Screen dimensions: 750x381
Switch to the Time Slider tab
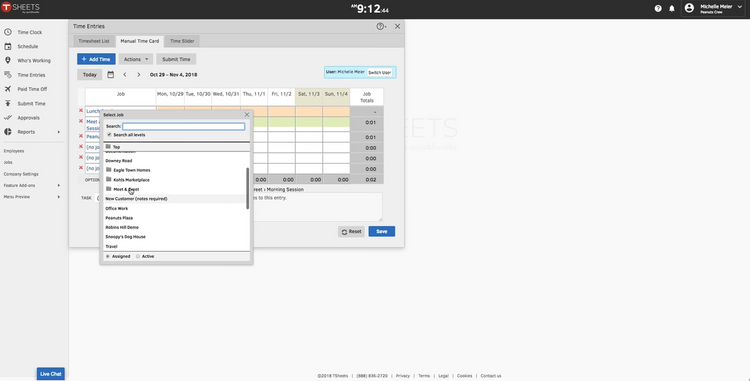point(182,41)
